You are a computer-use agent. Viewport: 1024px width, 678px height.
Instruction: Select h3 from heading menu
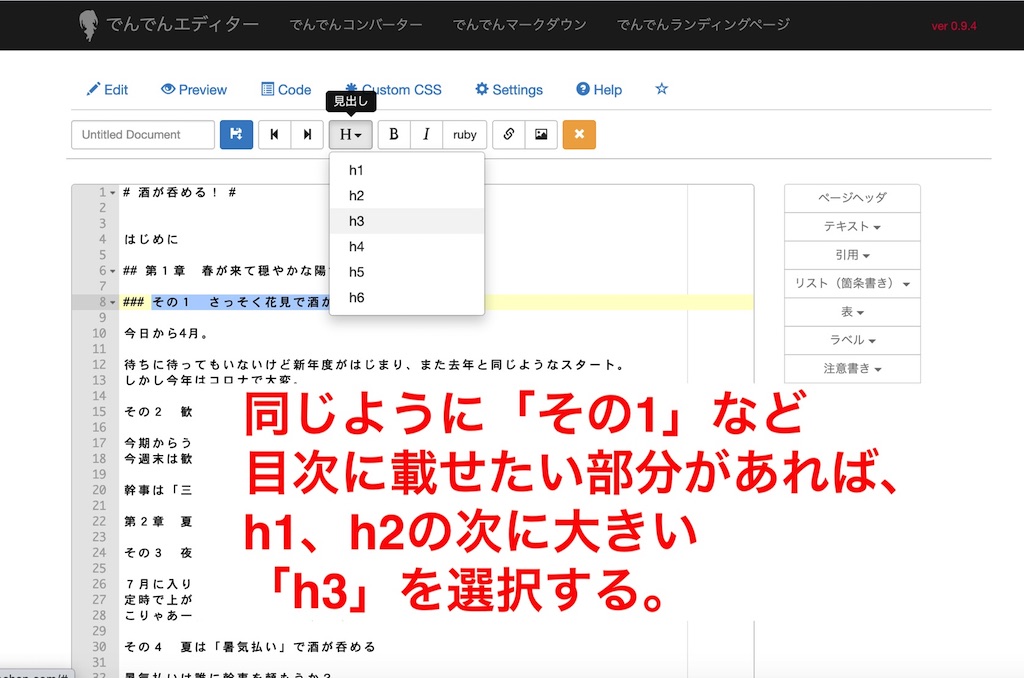(x=357, y=221)
